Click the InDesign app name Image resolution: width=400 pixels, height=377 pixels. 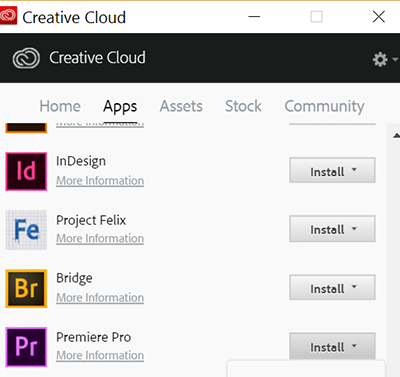pyautogui.click(x=81, y=161)
